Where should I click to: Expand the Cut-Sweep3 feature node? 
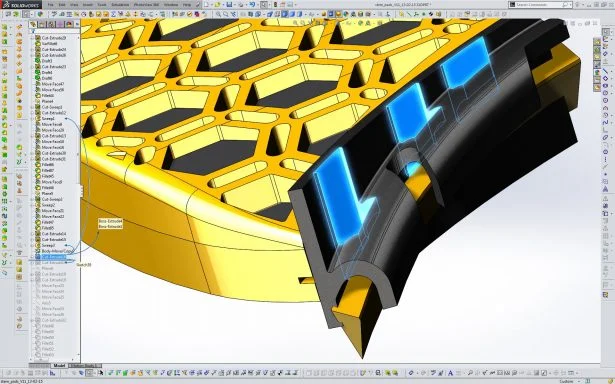coord(33,107)
